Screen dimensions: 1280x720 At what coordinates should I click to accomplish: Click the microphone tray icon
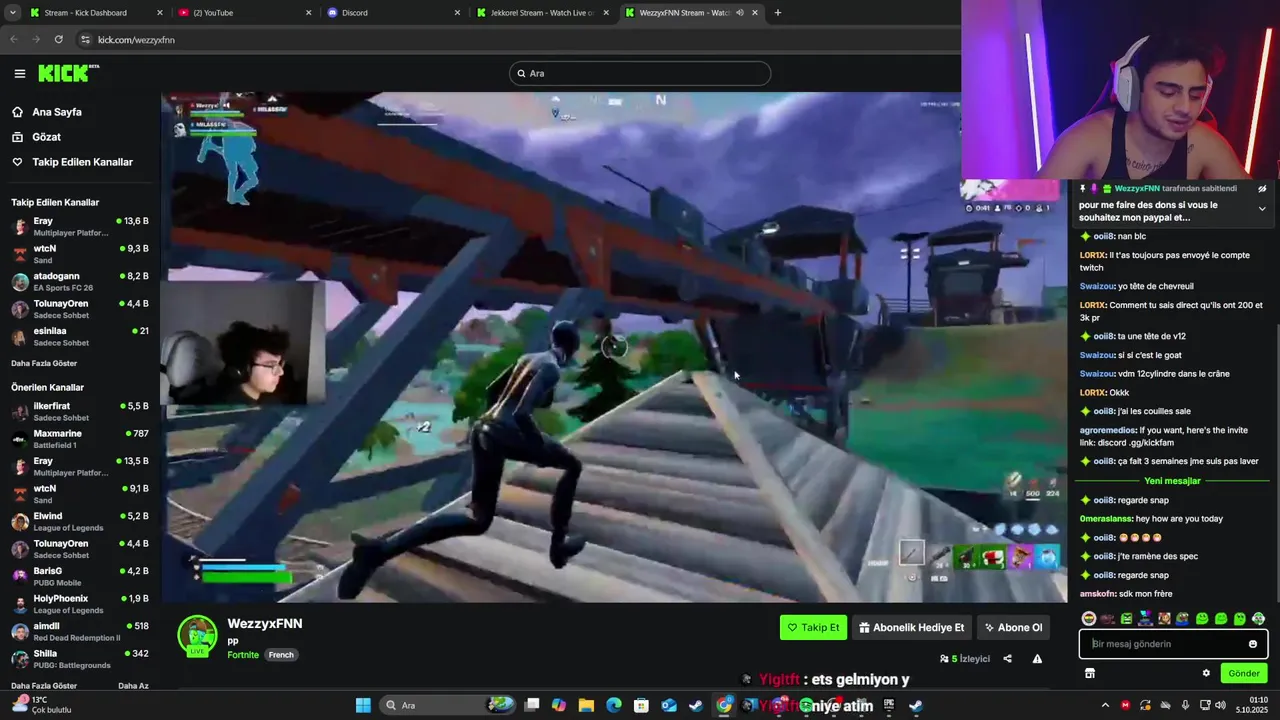click(1185, 705)
